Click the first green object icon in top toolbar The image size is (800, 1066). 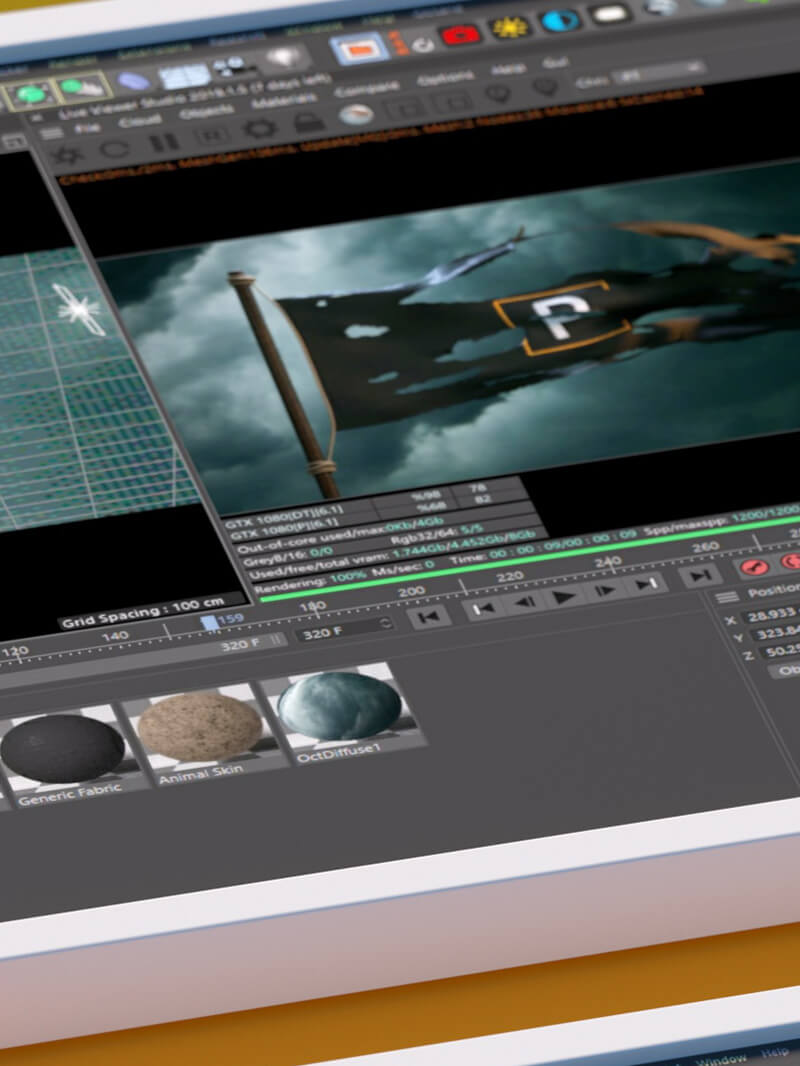tap(30, 94)
